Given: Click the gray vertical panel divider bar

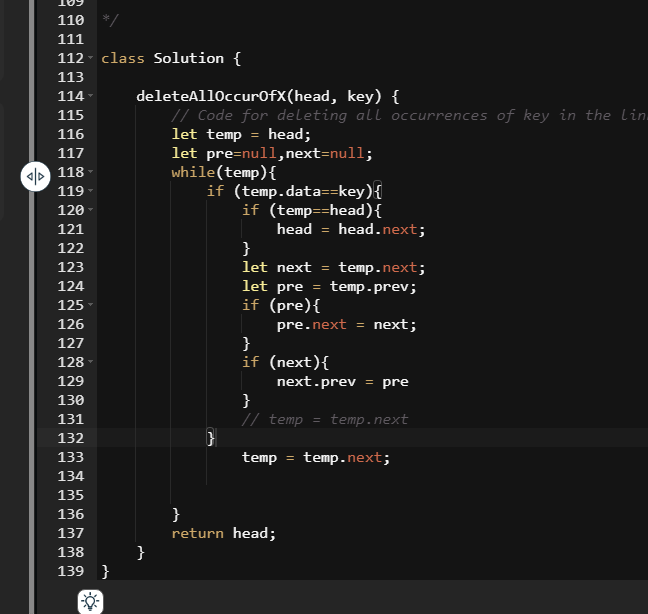Looking at the screenshot, I should coord(32,307).
